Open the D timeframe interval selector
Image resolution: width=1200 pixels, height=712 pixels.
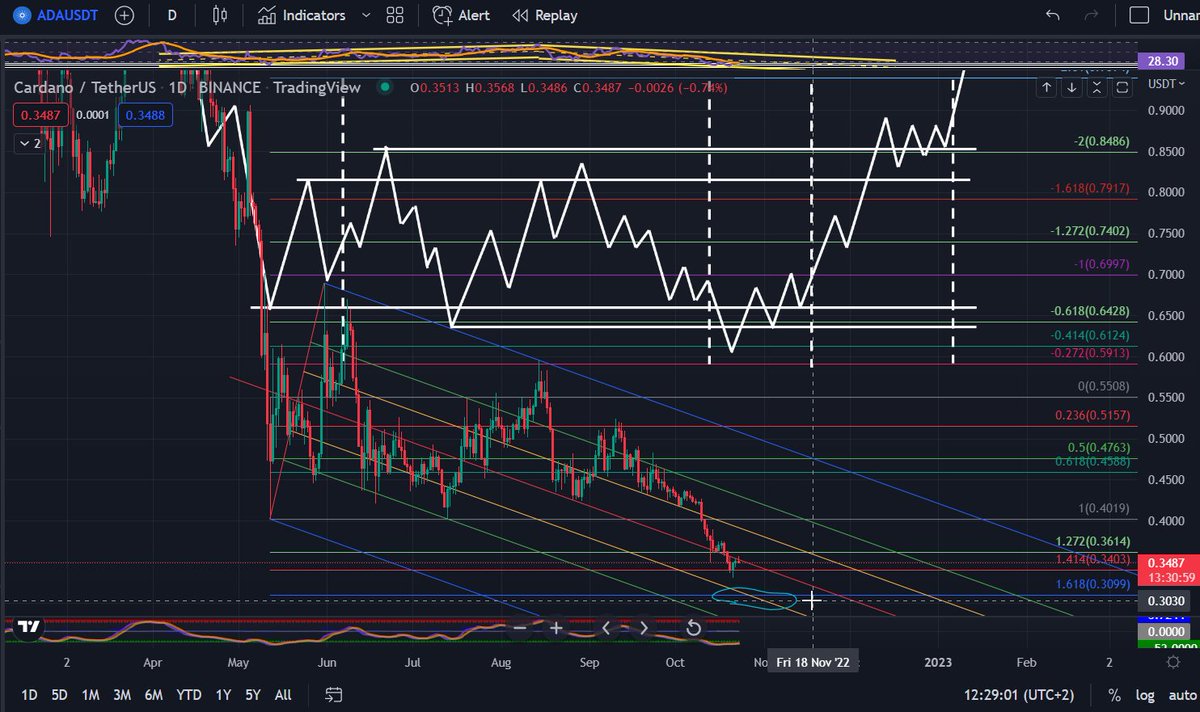(172, 15)
